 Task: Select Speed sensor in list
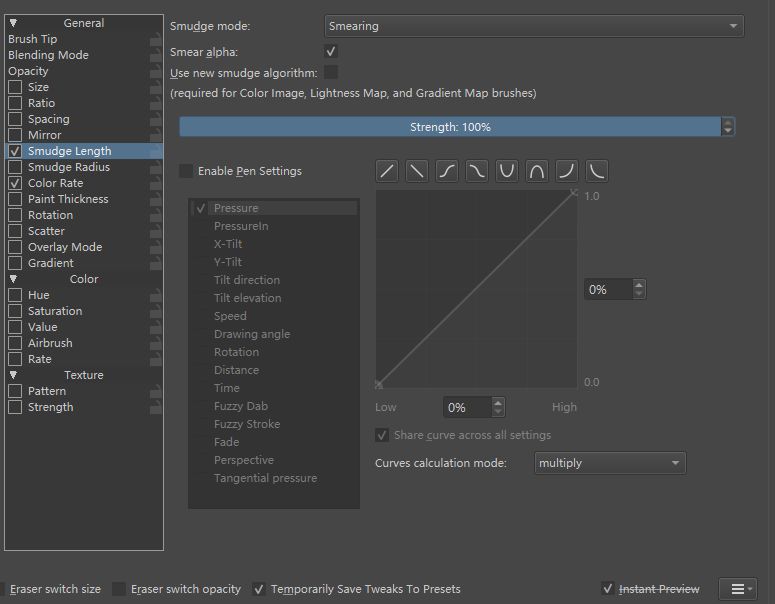point(274,316)
